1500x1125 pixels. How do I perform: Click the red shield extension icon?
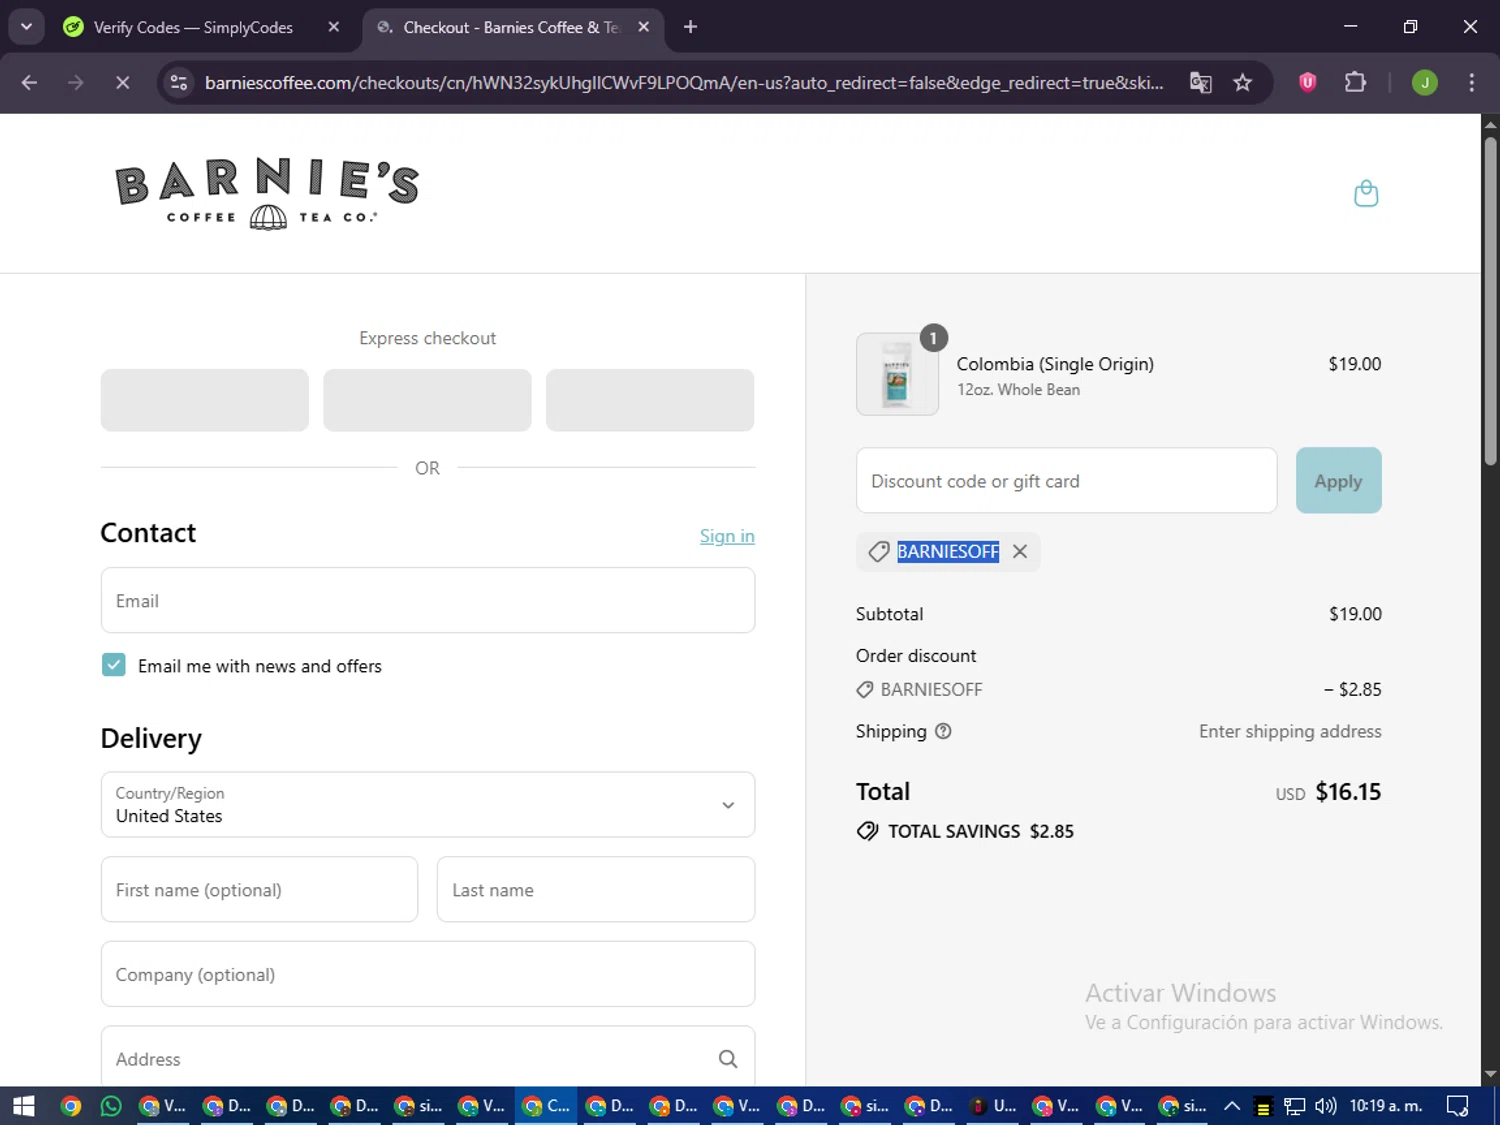coord(1307,82)
